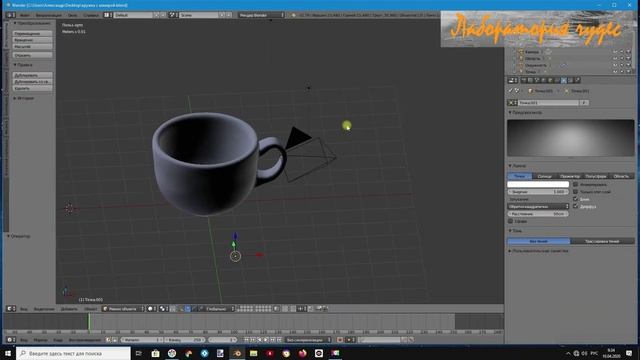This screenshot has height=360, width=640.
Task: Toggle visibility eye of the Камера outliner row
Action: [x=615, y=52]
